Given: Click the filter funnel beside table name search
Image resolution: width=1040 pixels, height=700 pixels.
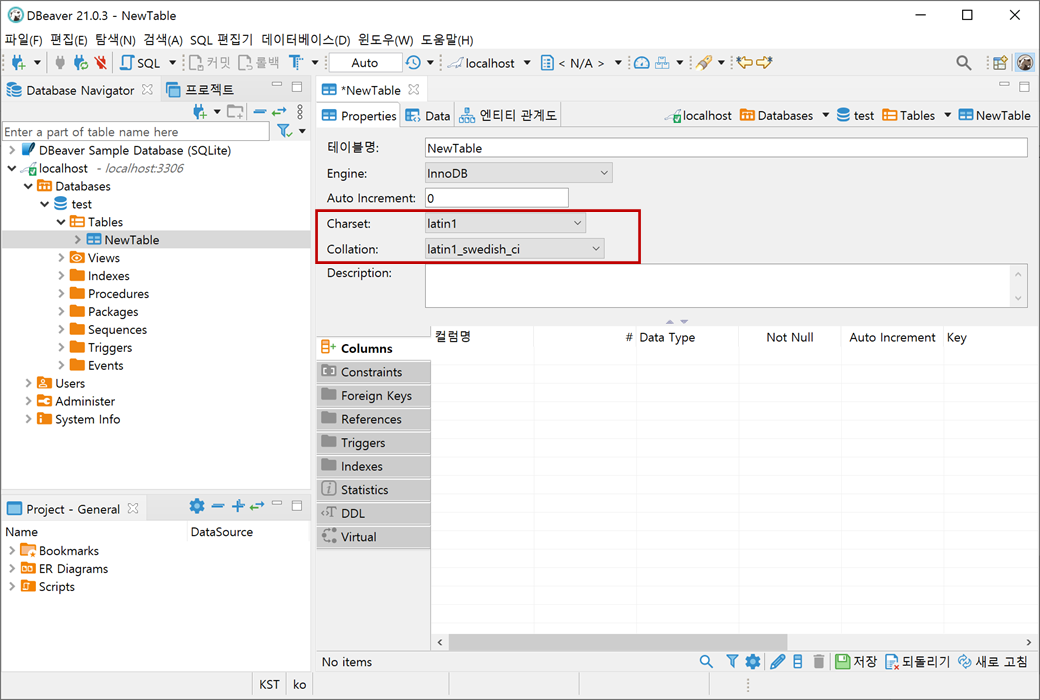Looking at the screenshot, I should [x=285, y=131].
